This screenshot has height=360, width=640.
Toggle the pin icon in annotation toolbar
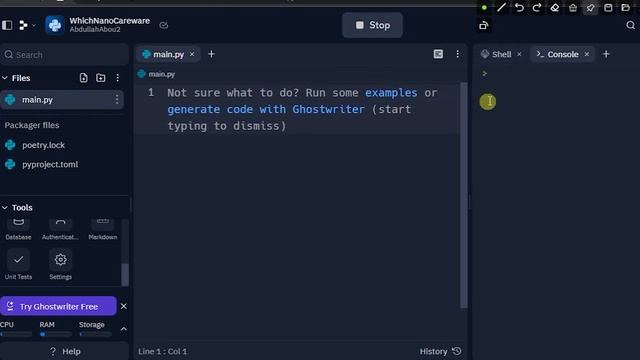click(590, 7)
